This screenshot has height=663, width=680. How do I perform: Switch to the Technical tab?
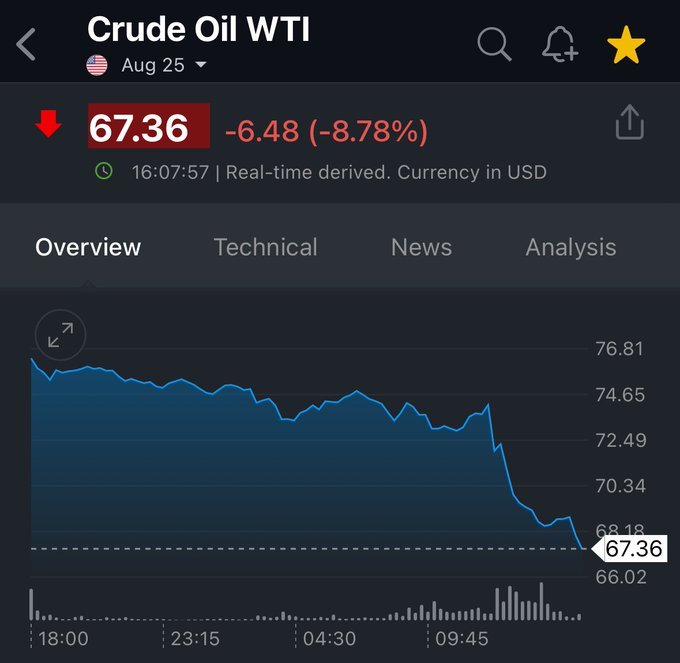pyautogui.click(x=265, y=247)
